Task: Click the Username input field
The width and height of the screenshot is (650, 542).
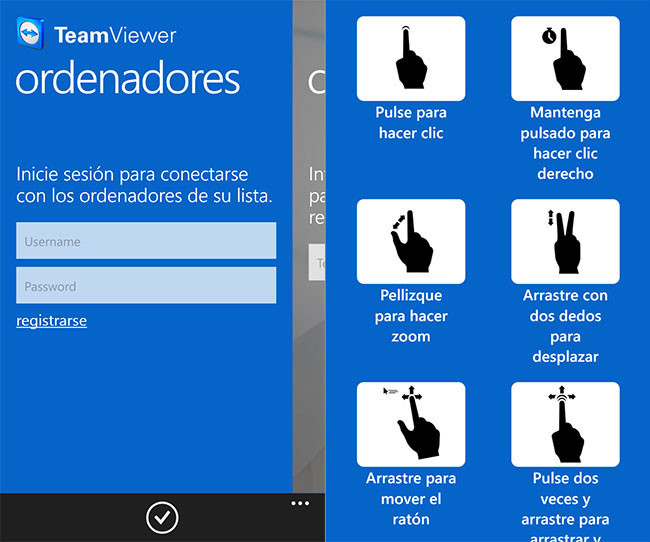Action: [146, 241]
